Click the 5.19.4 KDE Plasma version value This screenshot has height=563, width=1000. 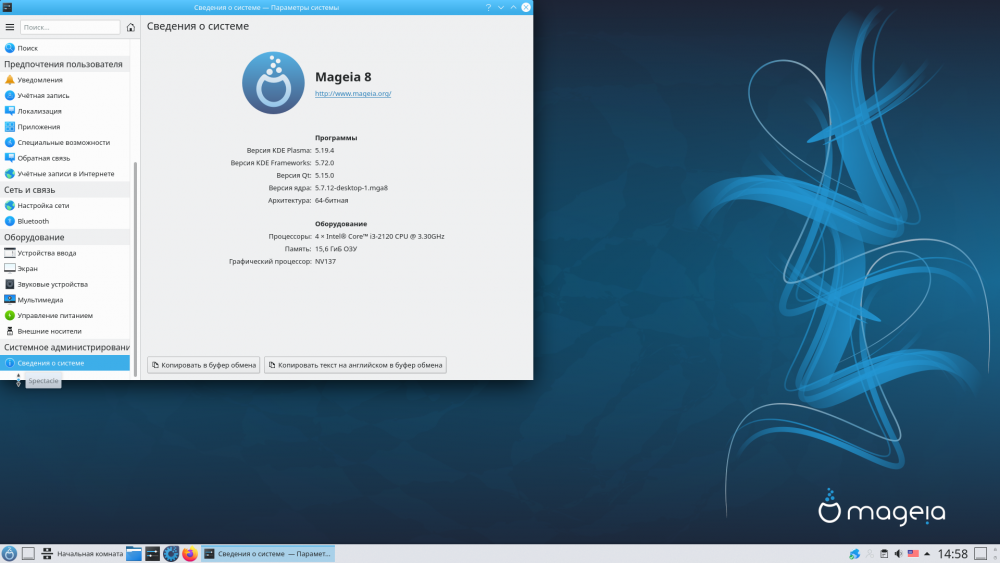point(325,150)
